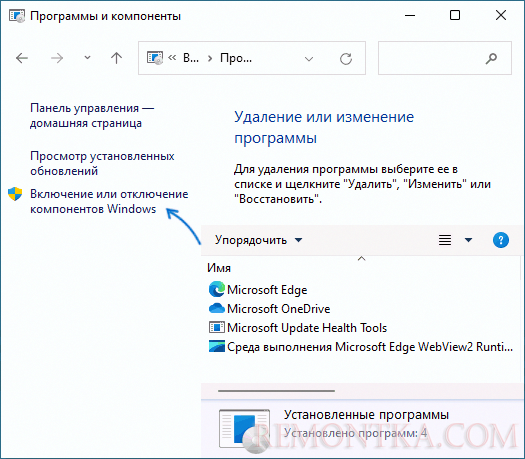
Task: Expand the view options dropdown arrow
Action: 468,240
